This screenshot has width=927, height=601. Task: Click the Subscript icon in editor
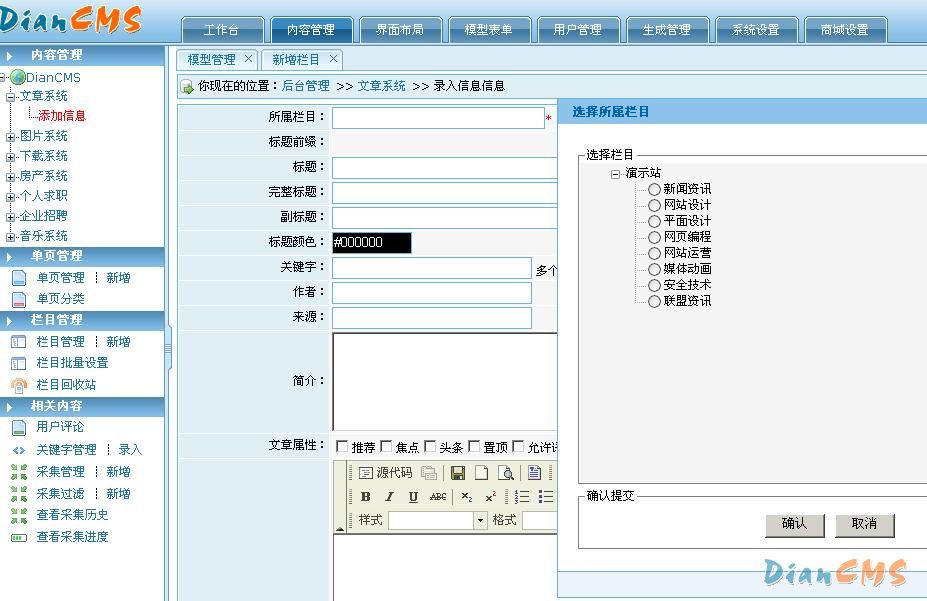click(467, 497)
